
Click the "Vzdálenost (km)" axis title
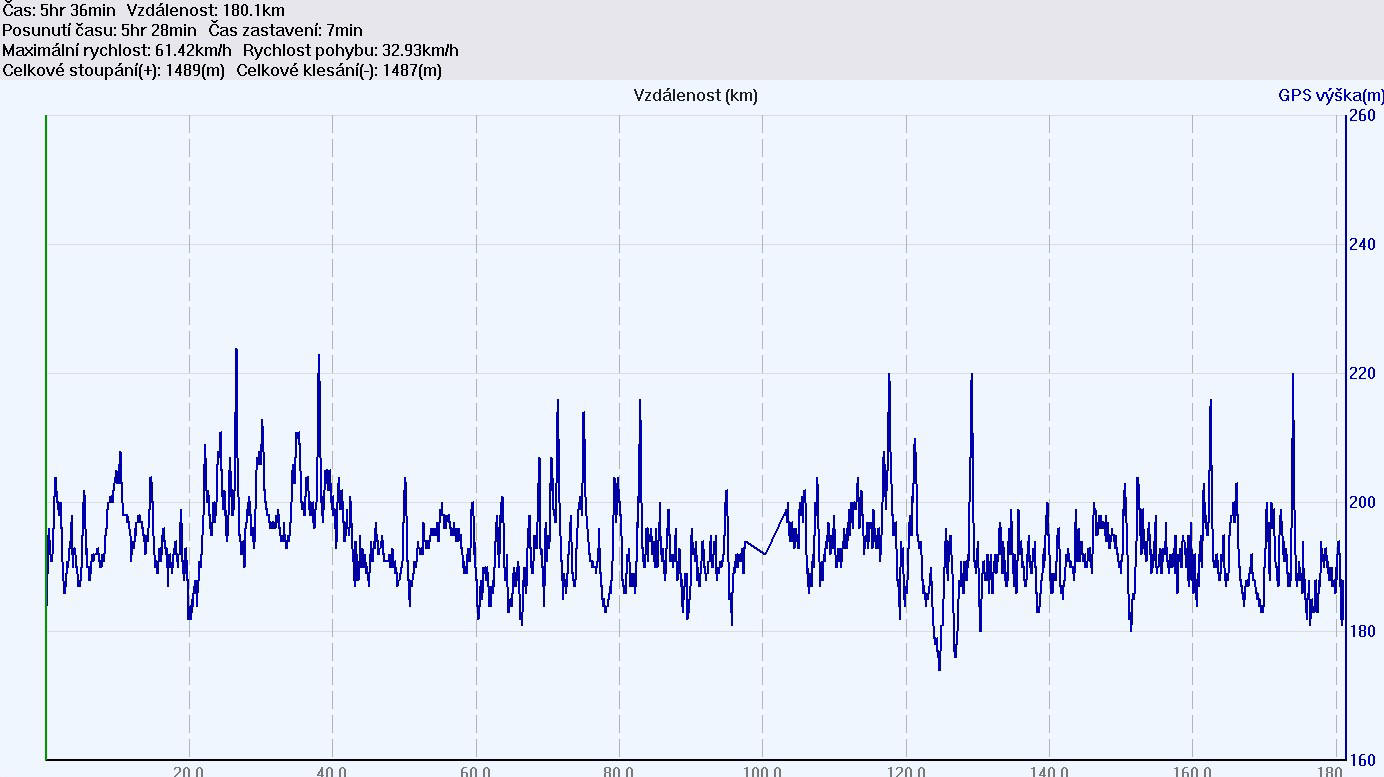coord(695,96)
